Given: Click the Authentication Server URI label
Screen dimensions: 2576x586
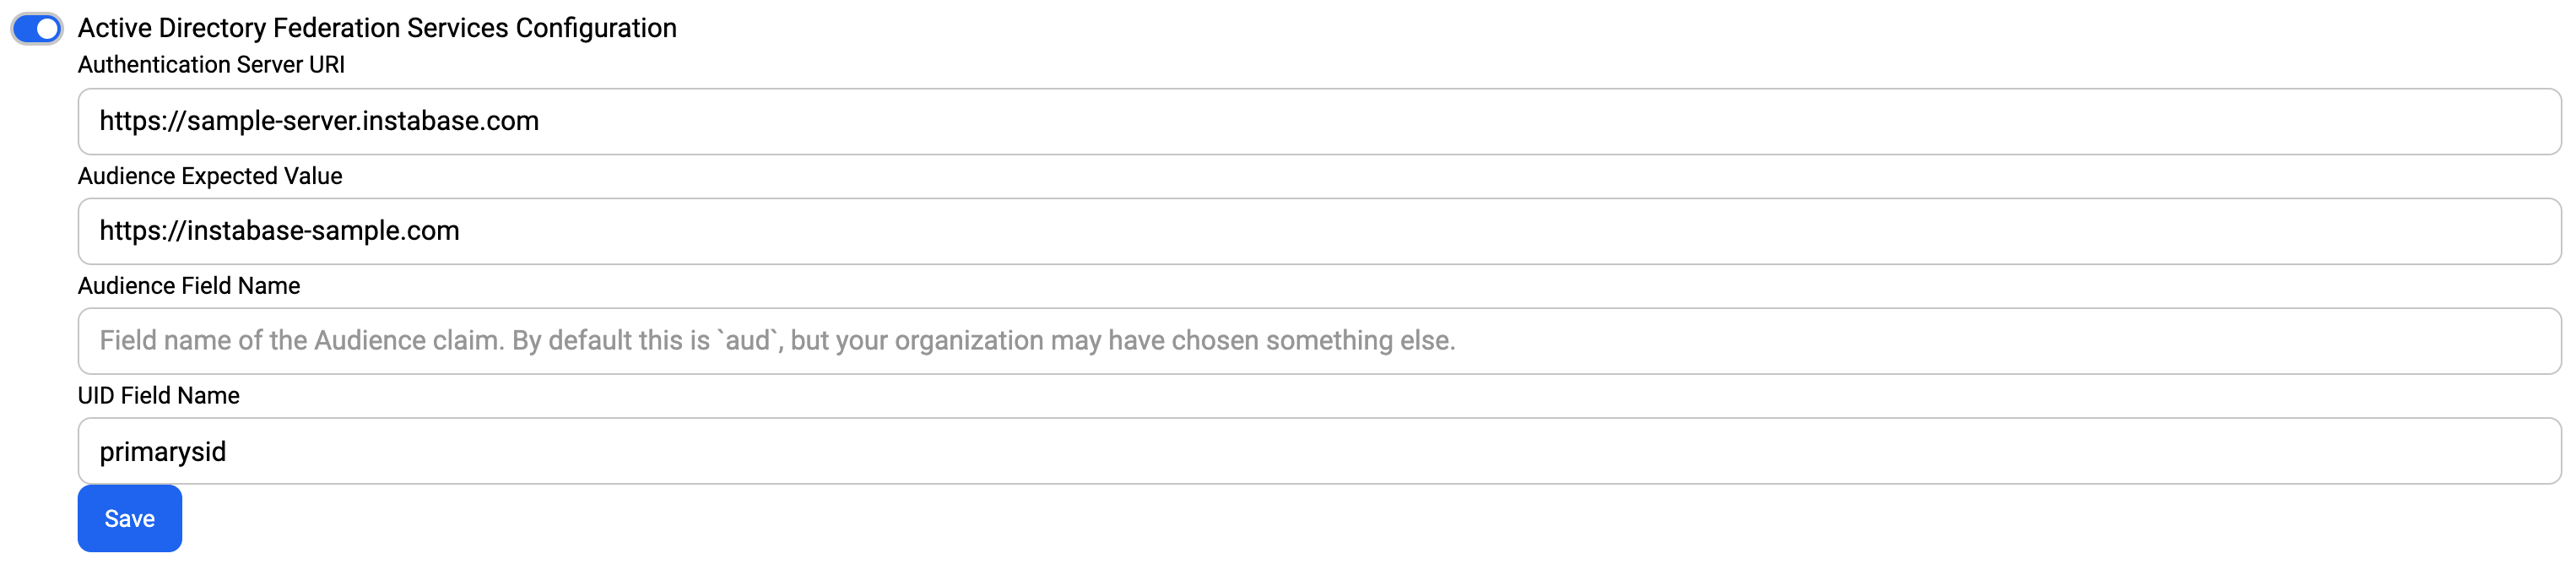Looking at the screenshot, I should (211, 65).
